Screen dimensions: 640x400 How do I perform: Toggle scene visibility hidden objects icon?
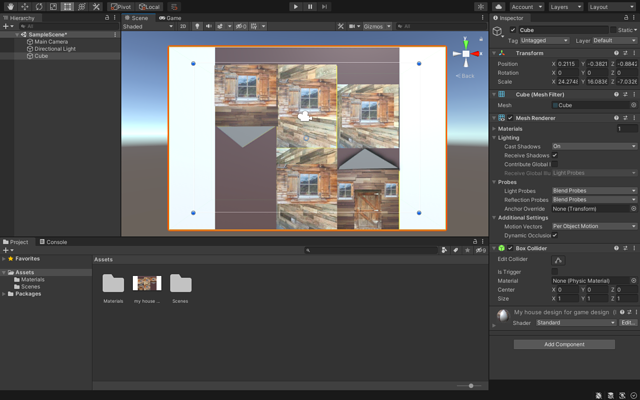pyautogui.click(x=241, y=26)
